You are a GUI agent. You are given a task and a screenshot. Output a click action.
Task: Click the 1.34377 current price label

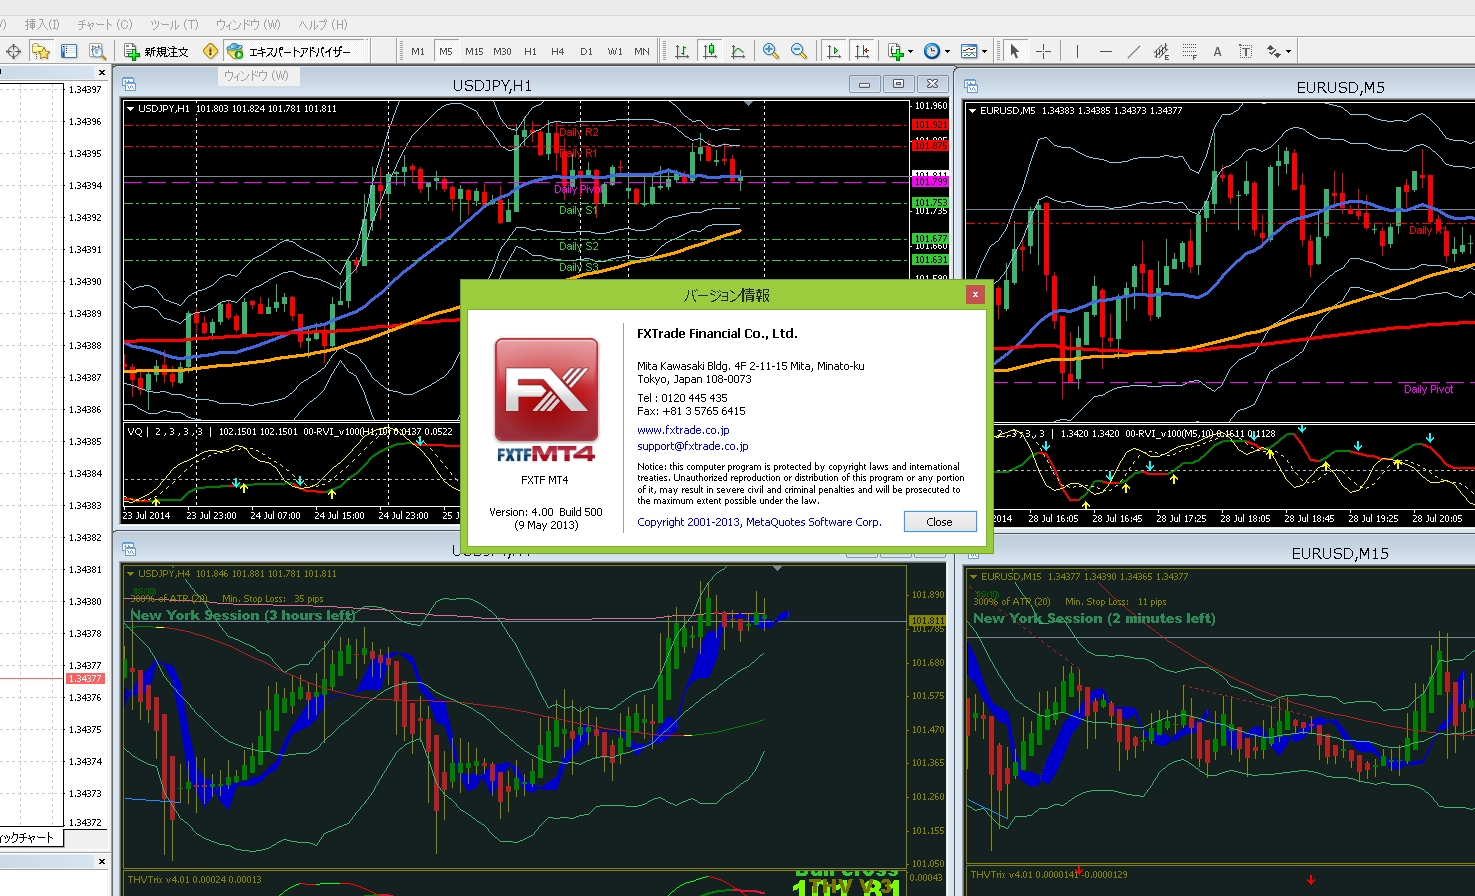tap(84, 678)
